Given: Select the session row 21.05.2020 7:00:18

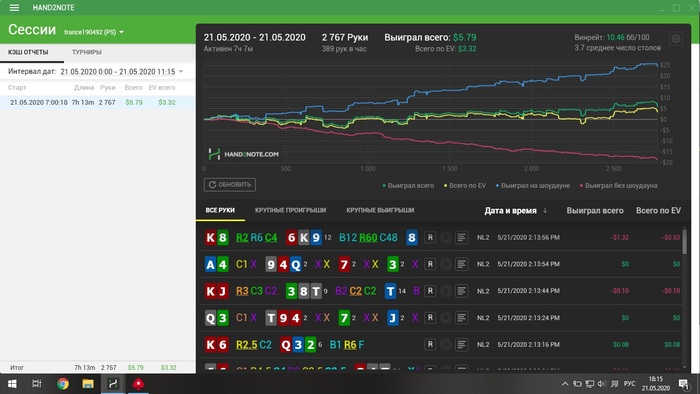Looking at the screenshot, I should (x=97, y=102).
